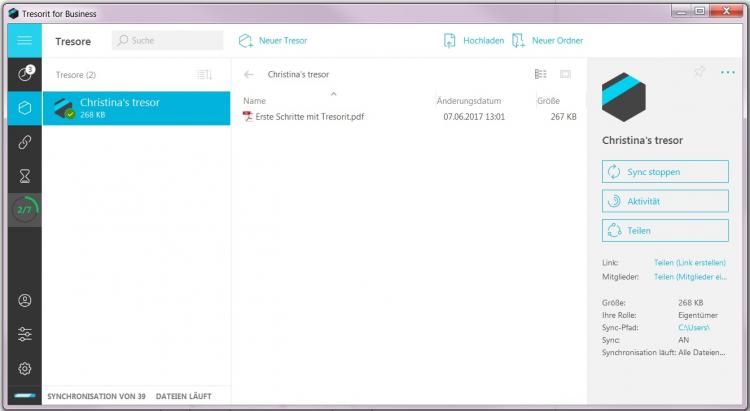Open the tresor list sort options

click(x=204, y=75)
